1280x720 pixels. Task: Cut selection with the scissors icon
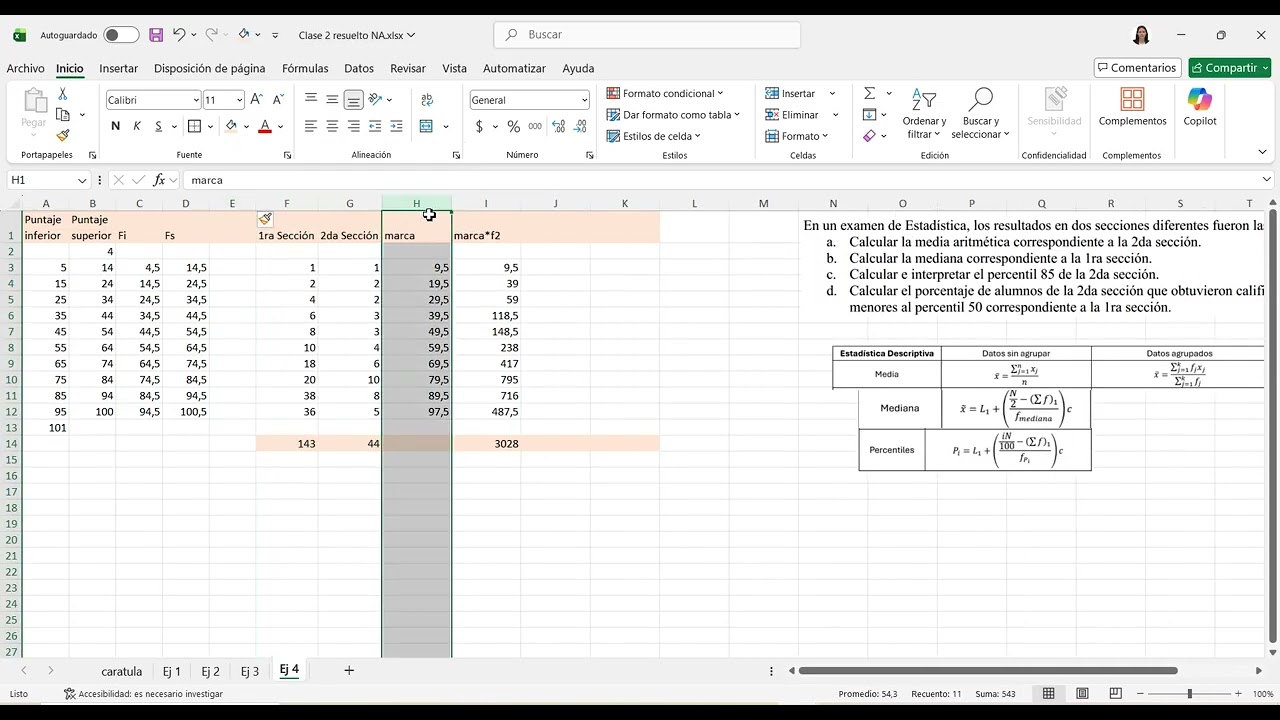(x=63, y=94)
